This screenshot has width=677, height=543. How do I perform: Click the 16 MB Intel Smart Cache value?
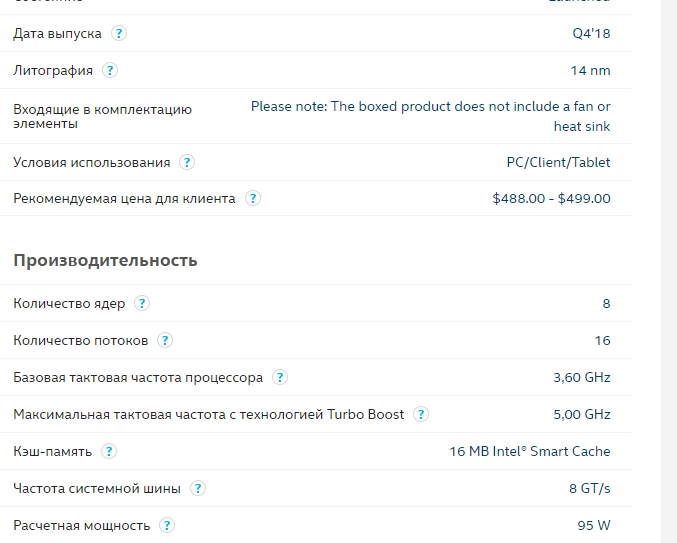(530, 451)
